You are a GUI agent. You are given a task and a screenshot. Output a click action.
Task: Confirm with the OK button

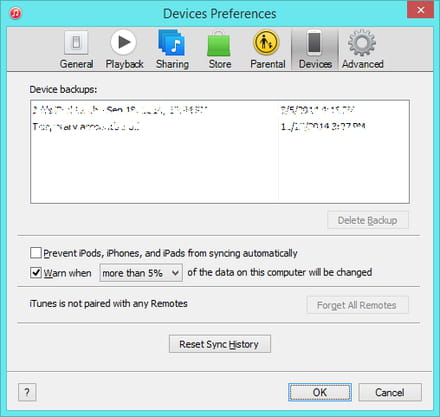320,392
